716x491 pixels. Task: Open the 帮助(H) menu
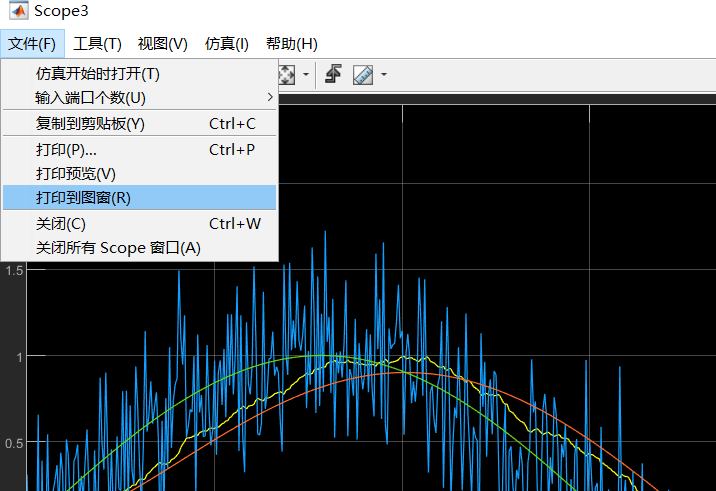point(292,44)
